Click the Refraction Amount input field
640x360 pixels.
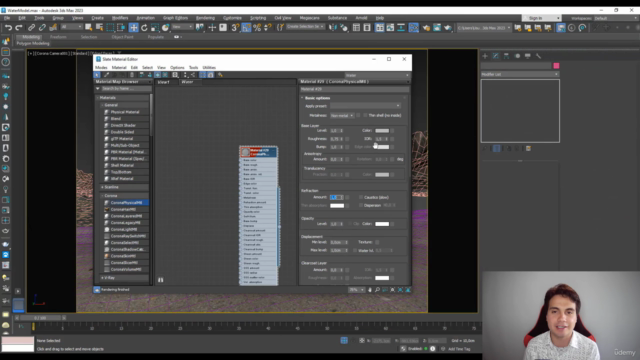(336, 197)
